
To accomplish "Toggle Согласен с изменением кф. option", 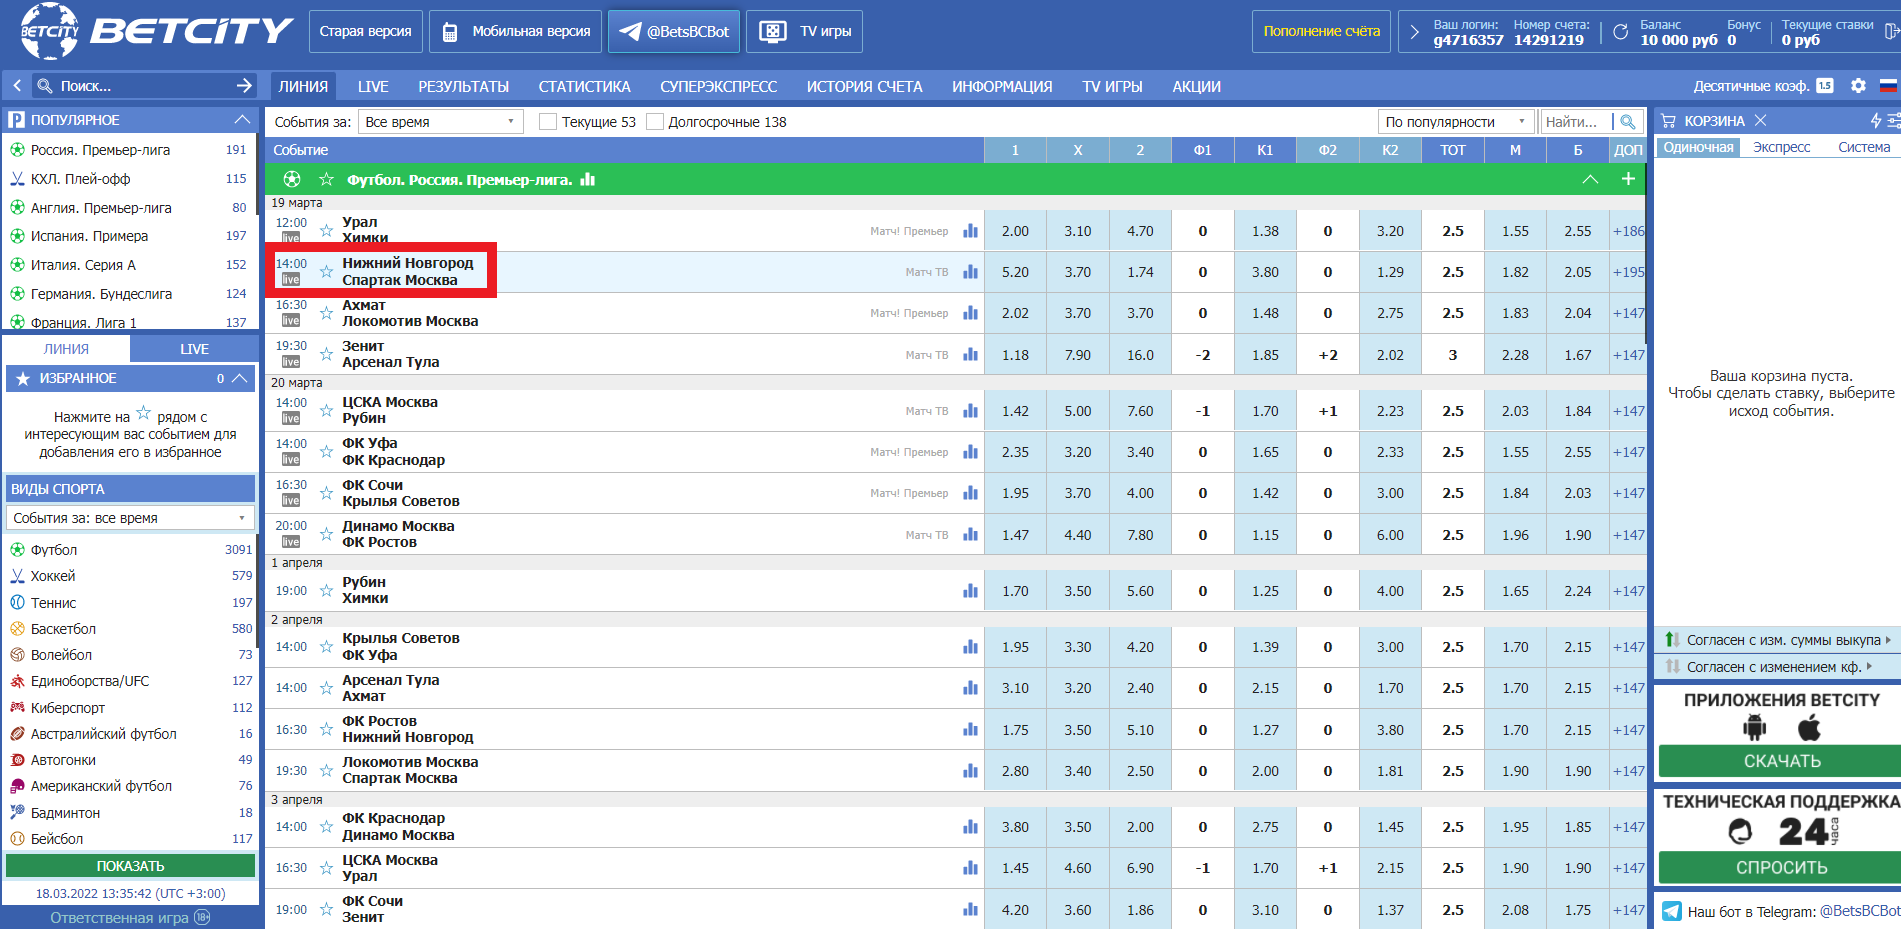I will pyautogui.click(x=1774, y=667).
